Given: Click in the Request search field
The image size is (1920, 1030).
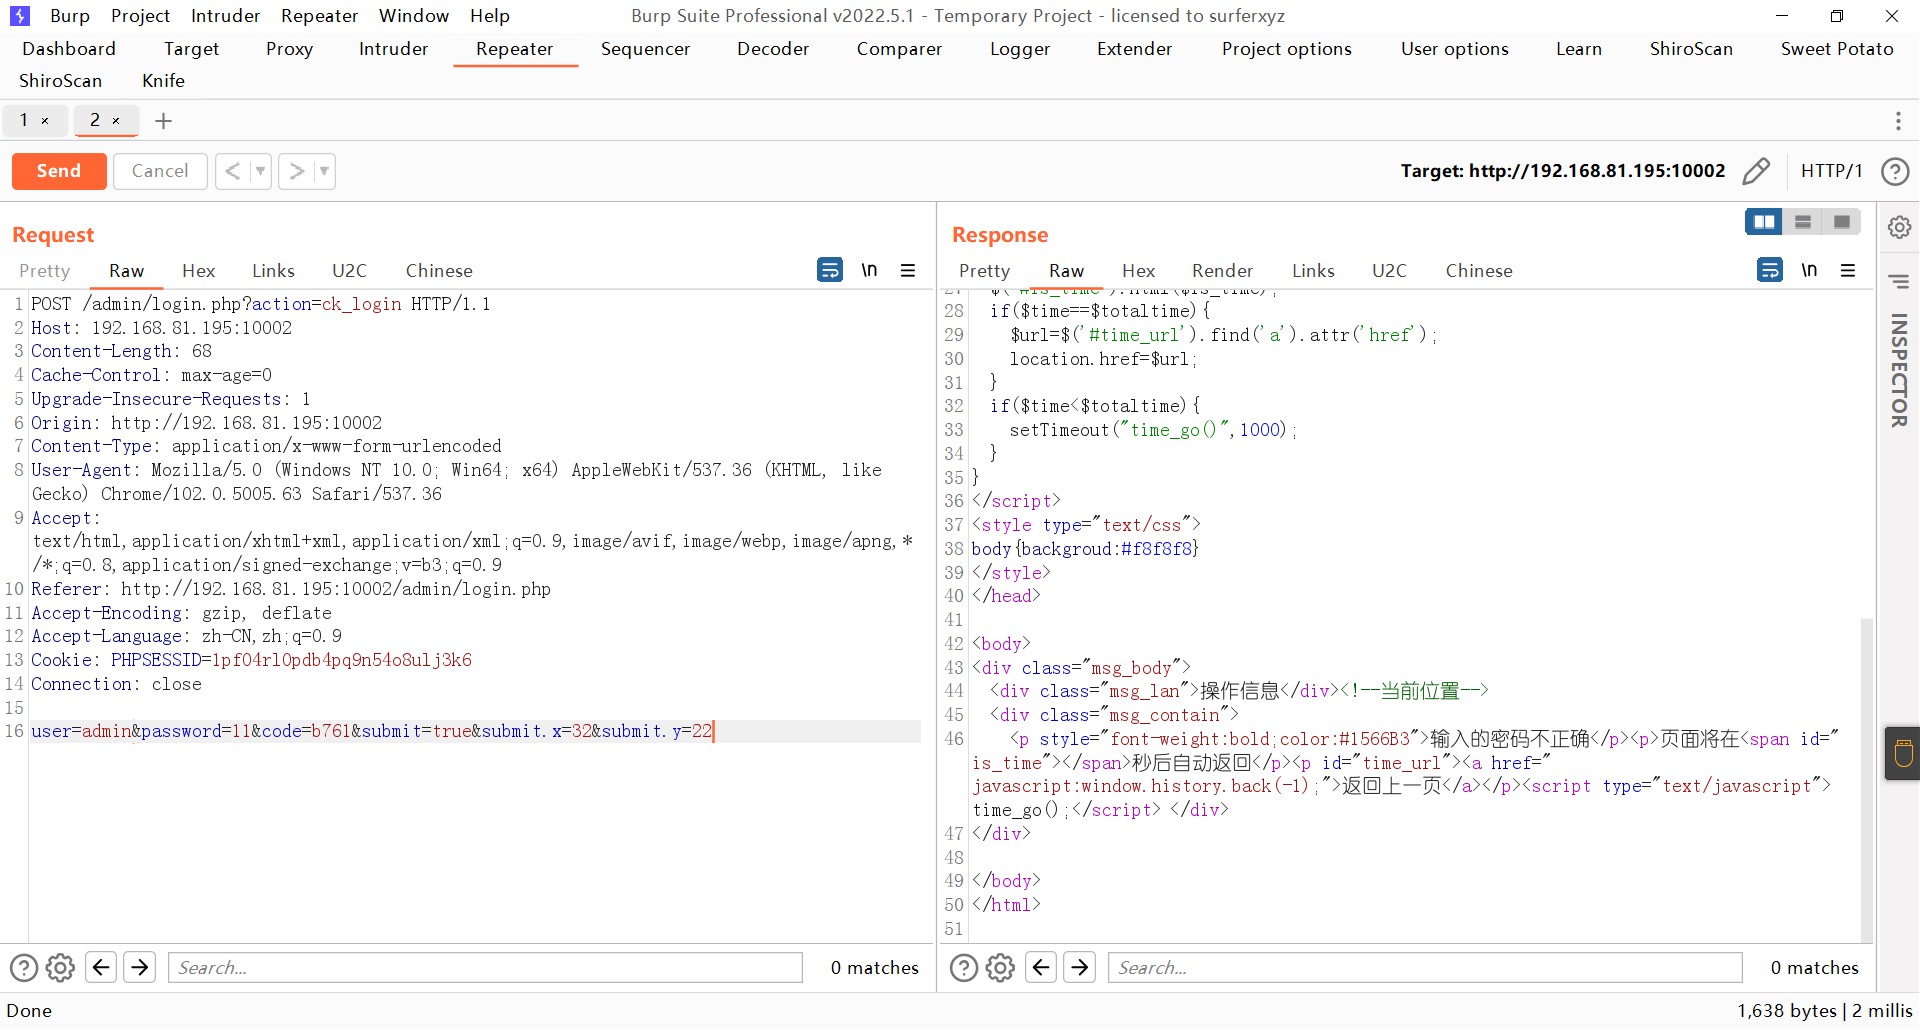Looking at the screenshot, I should click(x=485, y=968).
